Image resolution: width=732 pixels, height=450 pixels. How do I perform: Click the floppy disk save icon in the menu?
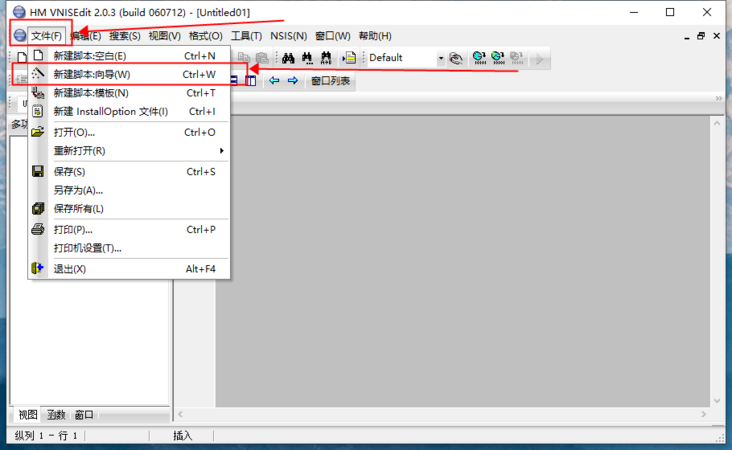pyautogui.click(x=38, y=171)
